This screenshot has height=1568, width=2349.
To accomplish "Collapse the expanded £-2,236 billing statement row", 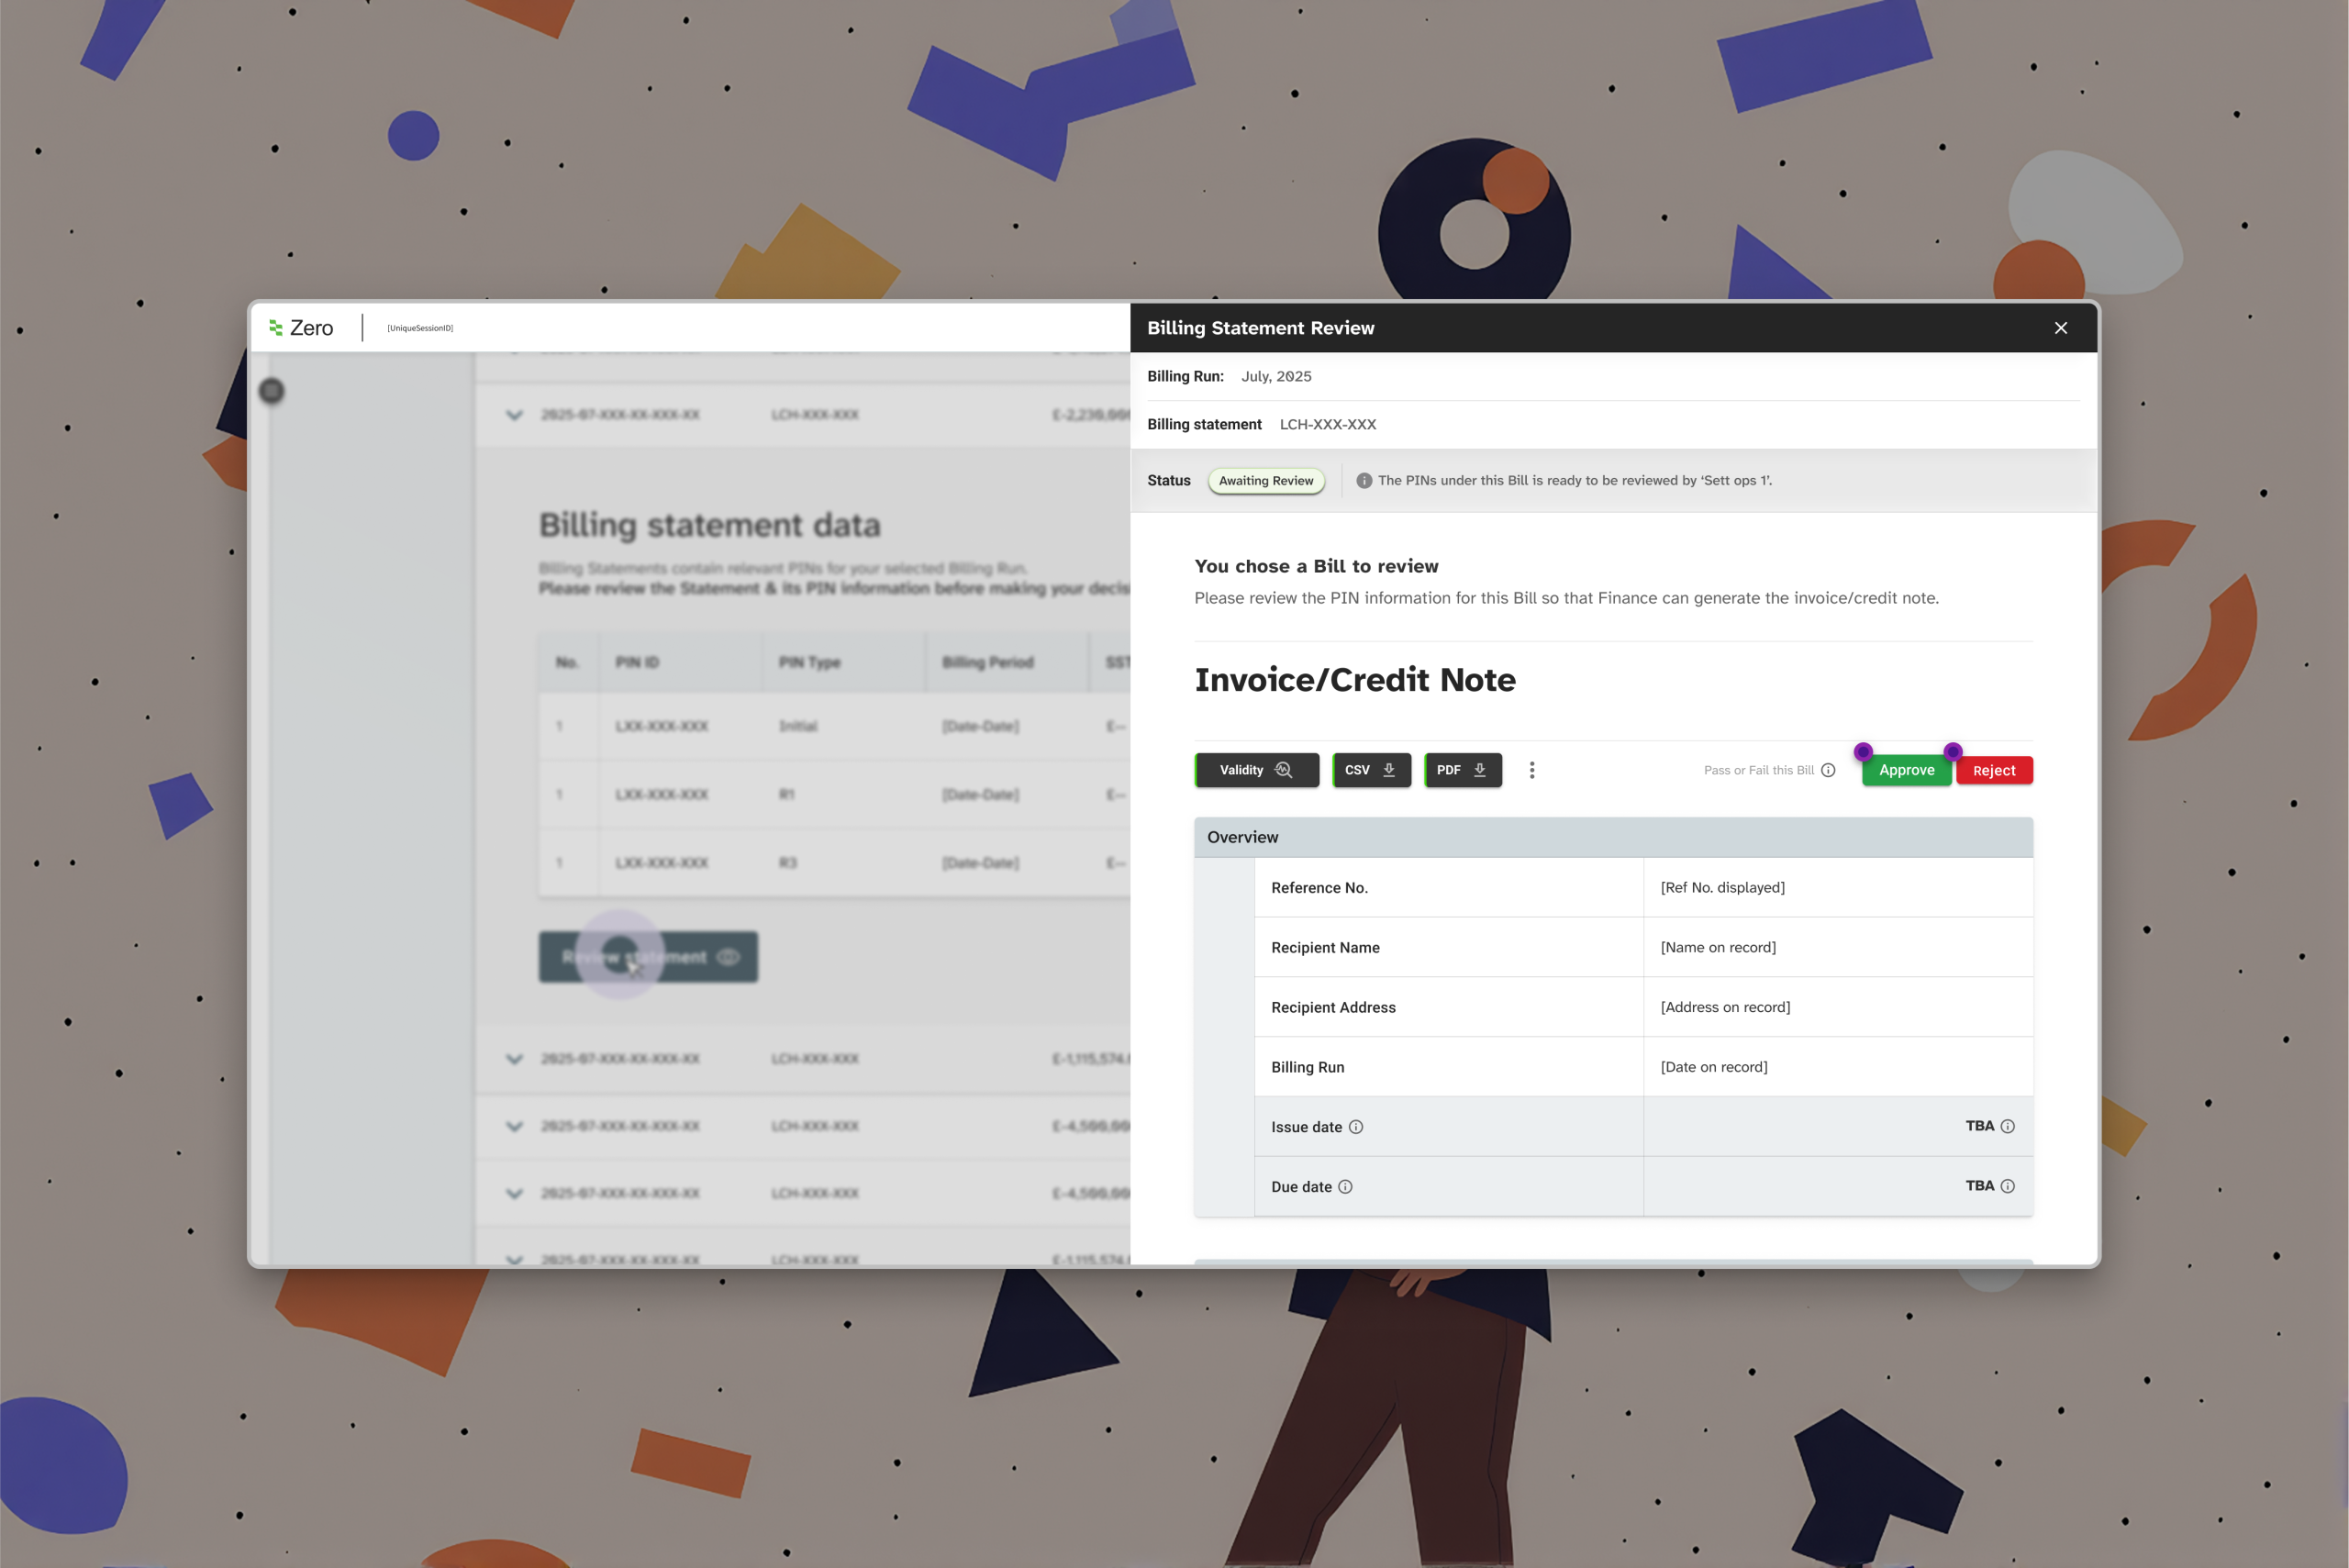I will coord(514,415).
